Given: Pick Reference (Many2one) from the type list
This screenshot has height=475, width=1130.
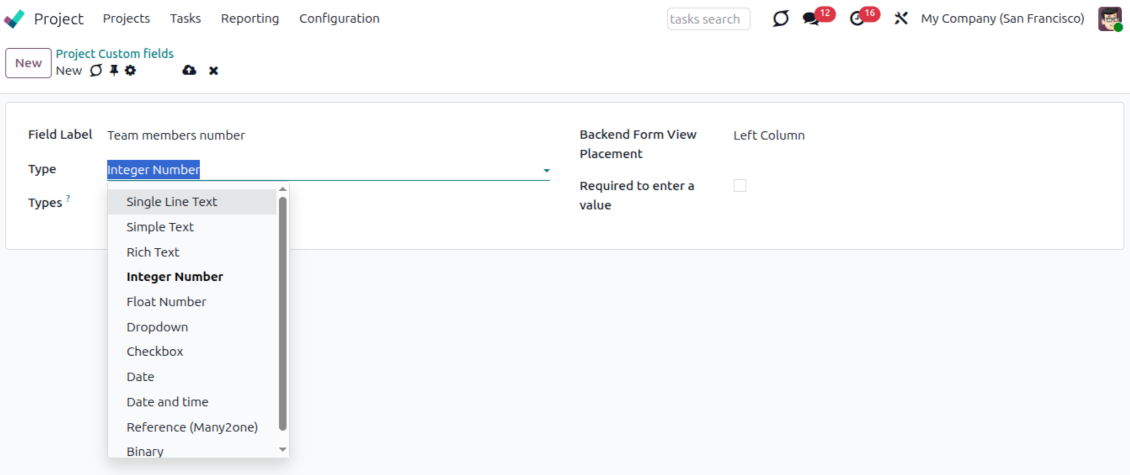Looking at the screenshot, I should [192, 427].
